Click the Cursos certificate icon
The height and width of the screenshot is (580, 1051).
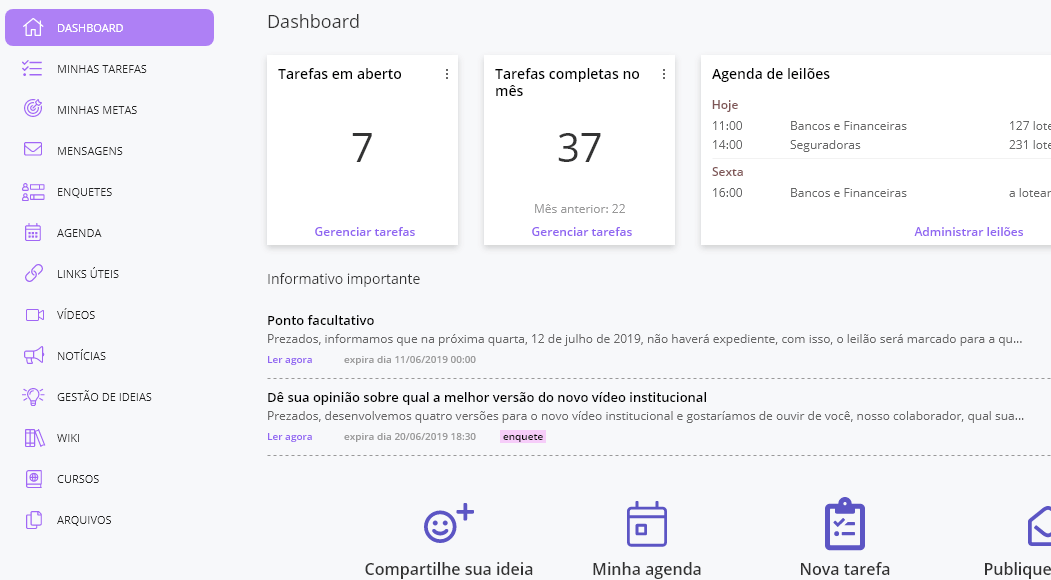pos(34,479)
